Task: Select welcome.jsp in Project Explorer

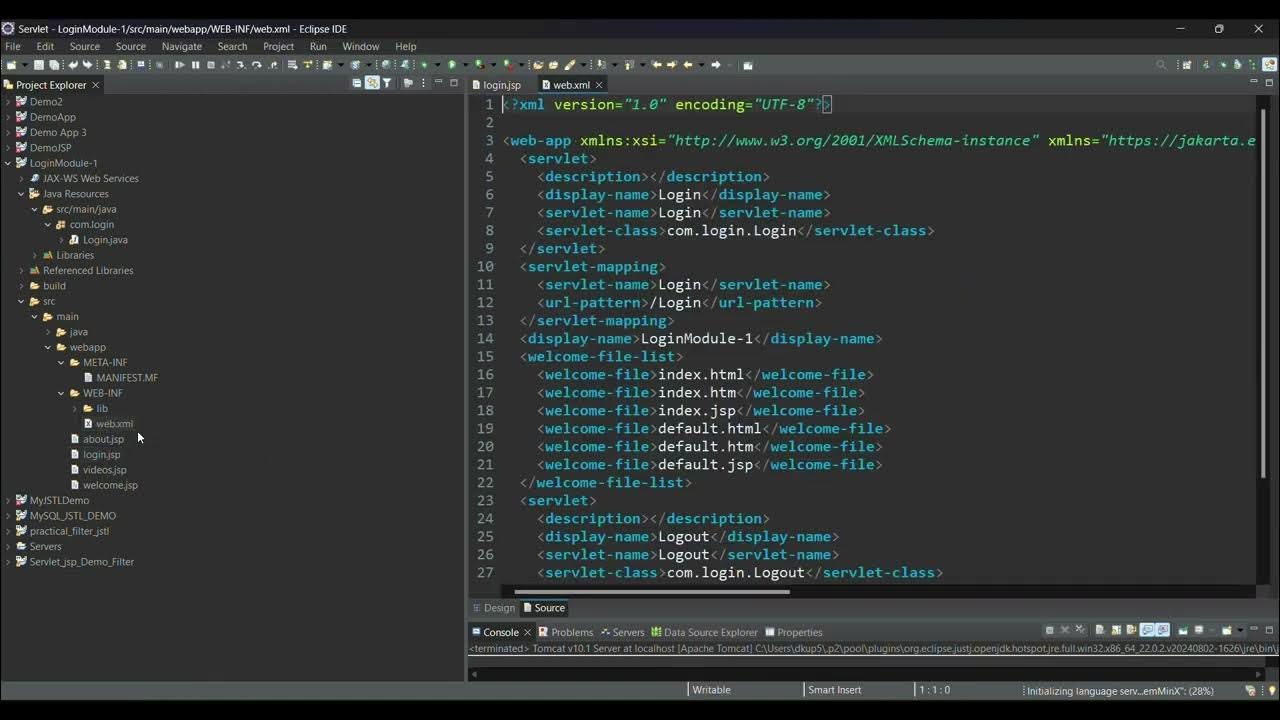Action: coord(110,485)
